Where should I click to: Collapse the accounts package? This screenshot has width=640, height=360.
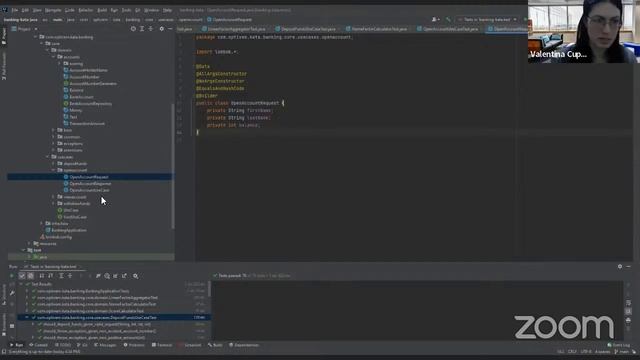click(54, 57)
